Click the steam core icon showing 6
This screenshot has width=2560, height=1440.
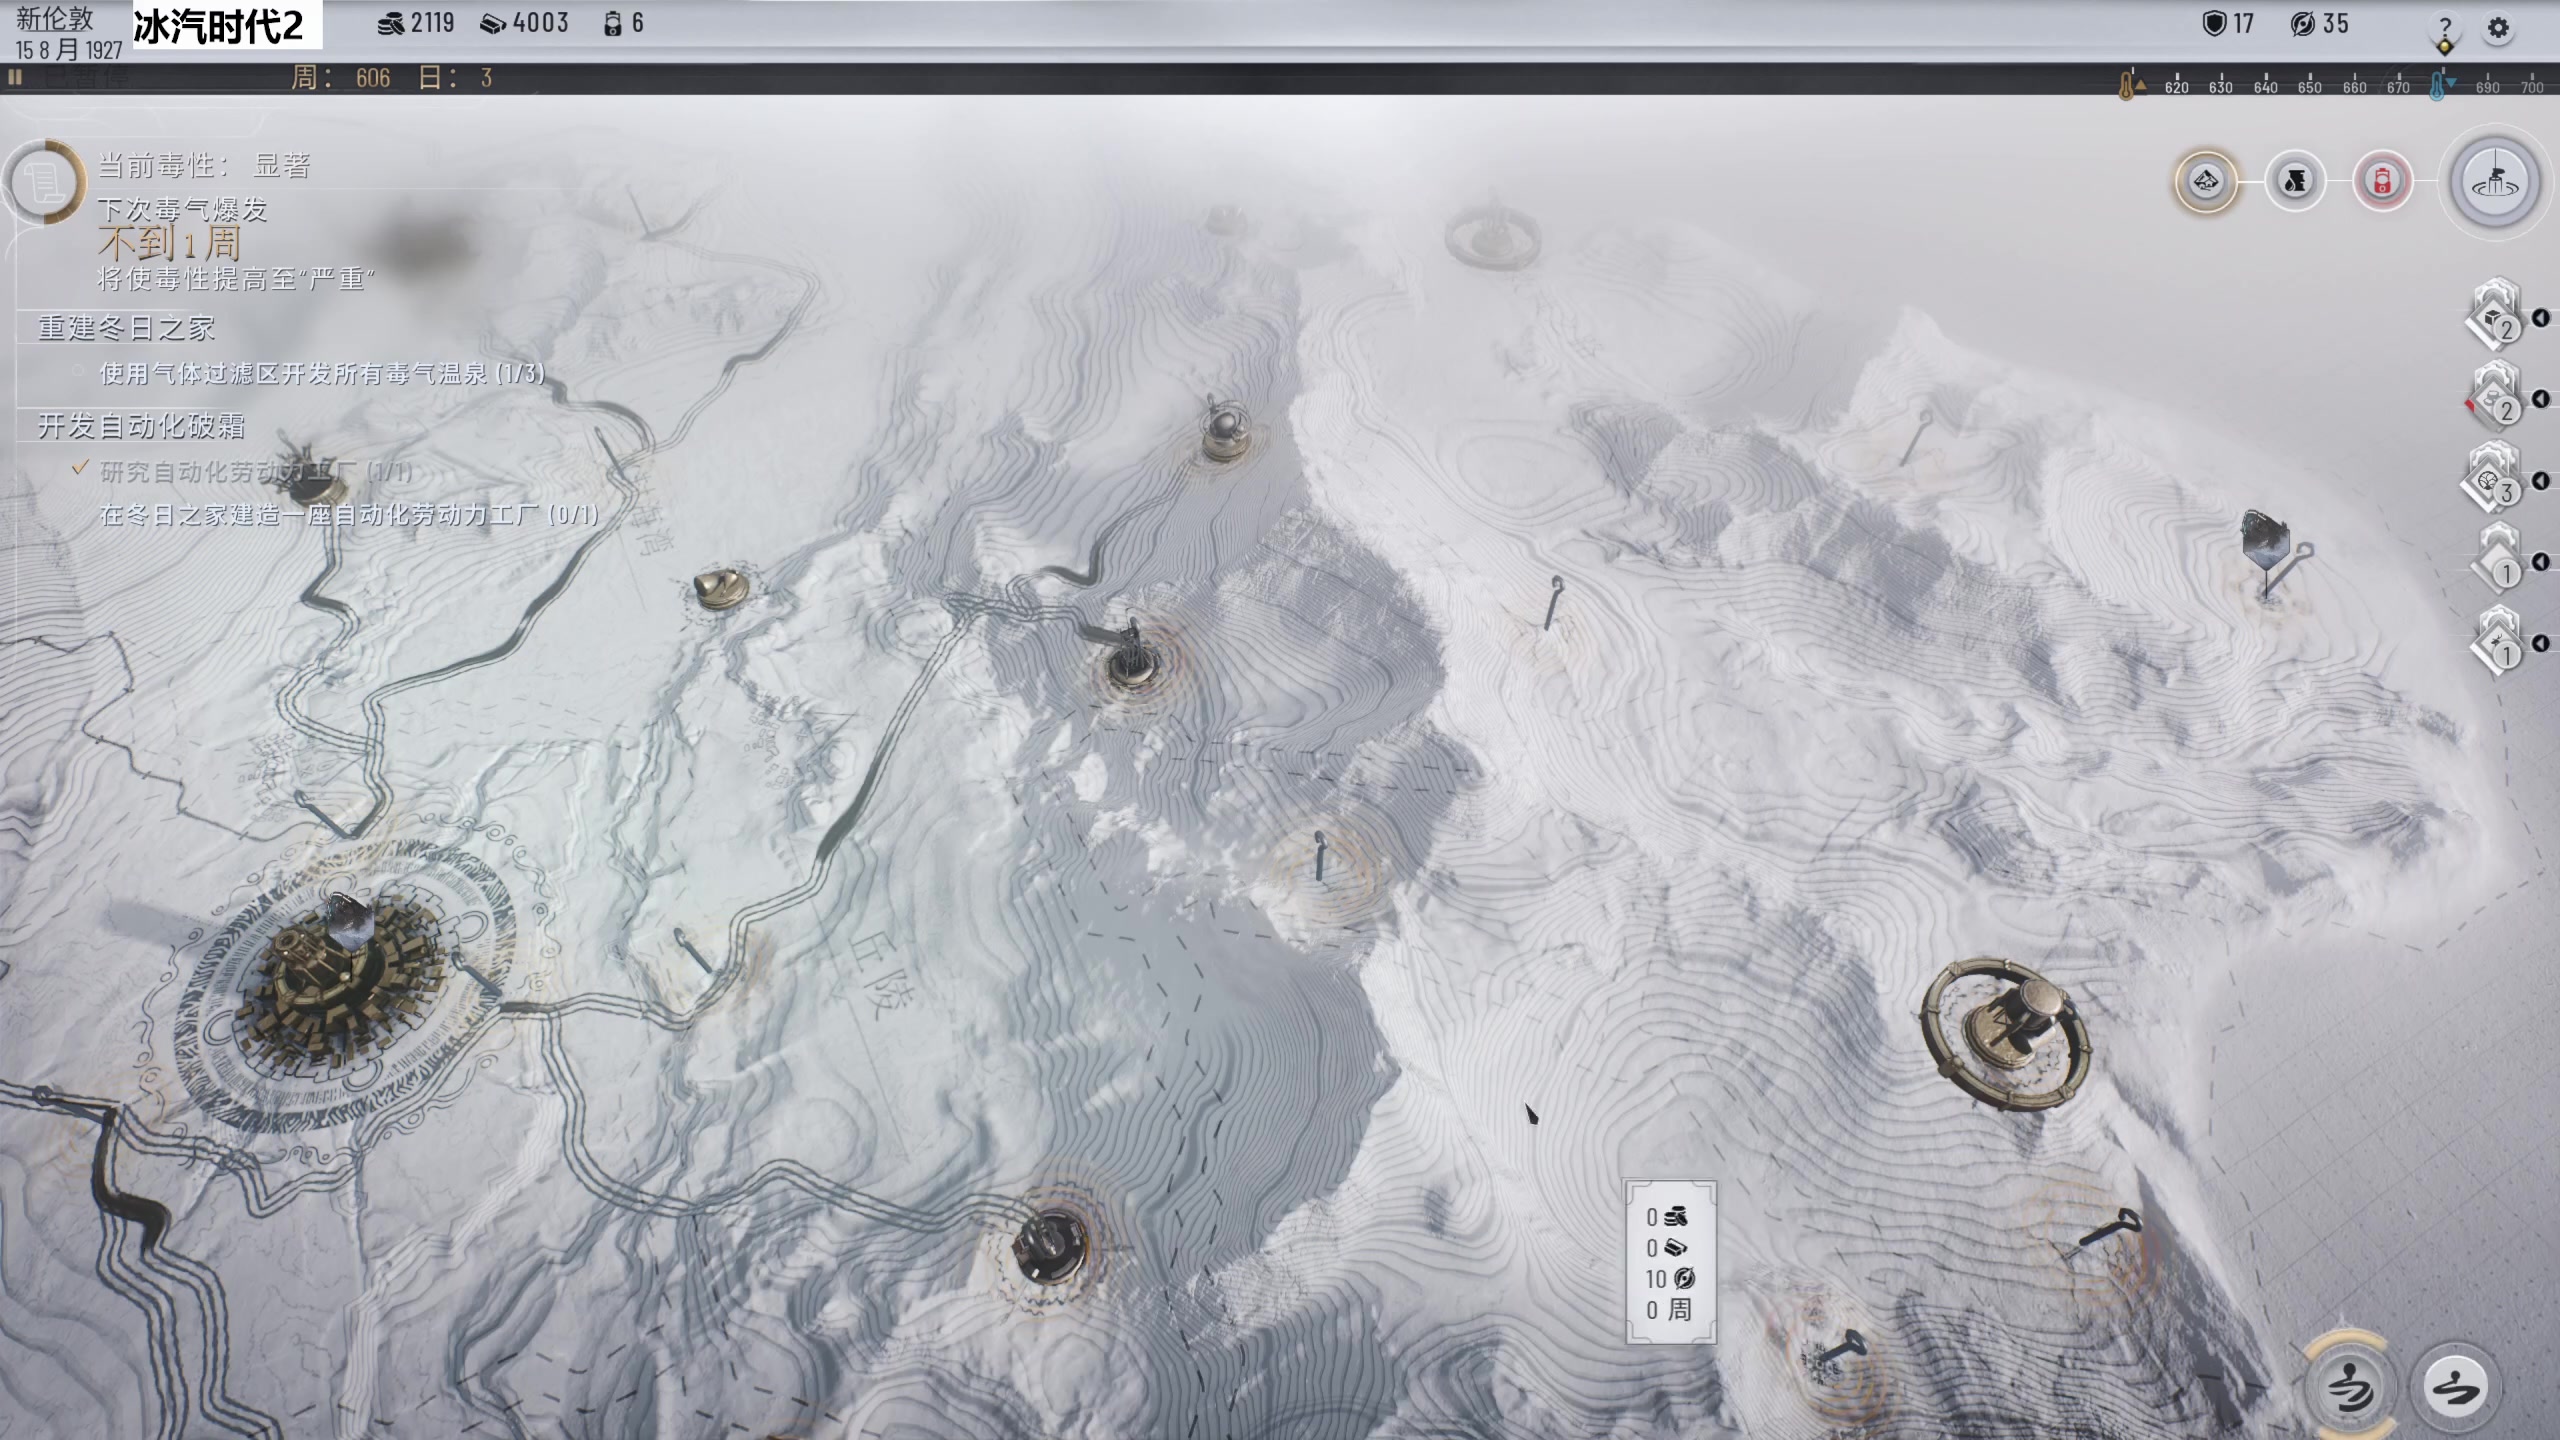coord(613,24)
